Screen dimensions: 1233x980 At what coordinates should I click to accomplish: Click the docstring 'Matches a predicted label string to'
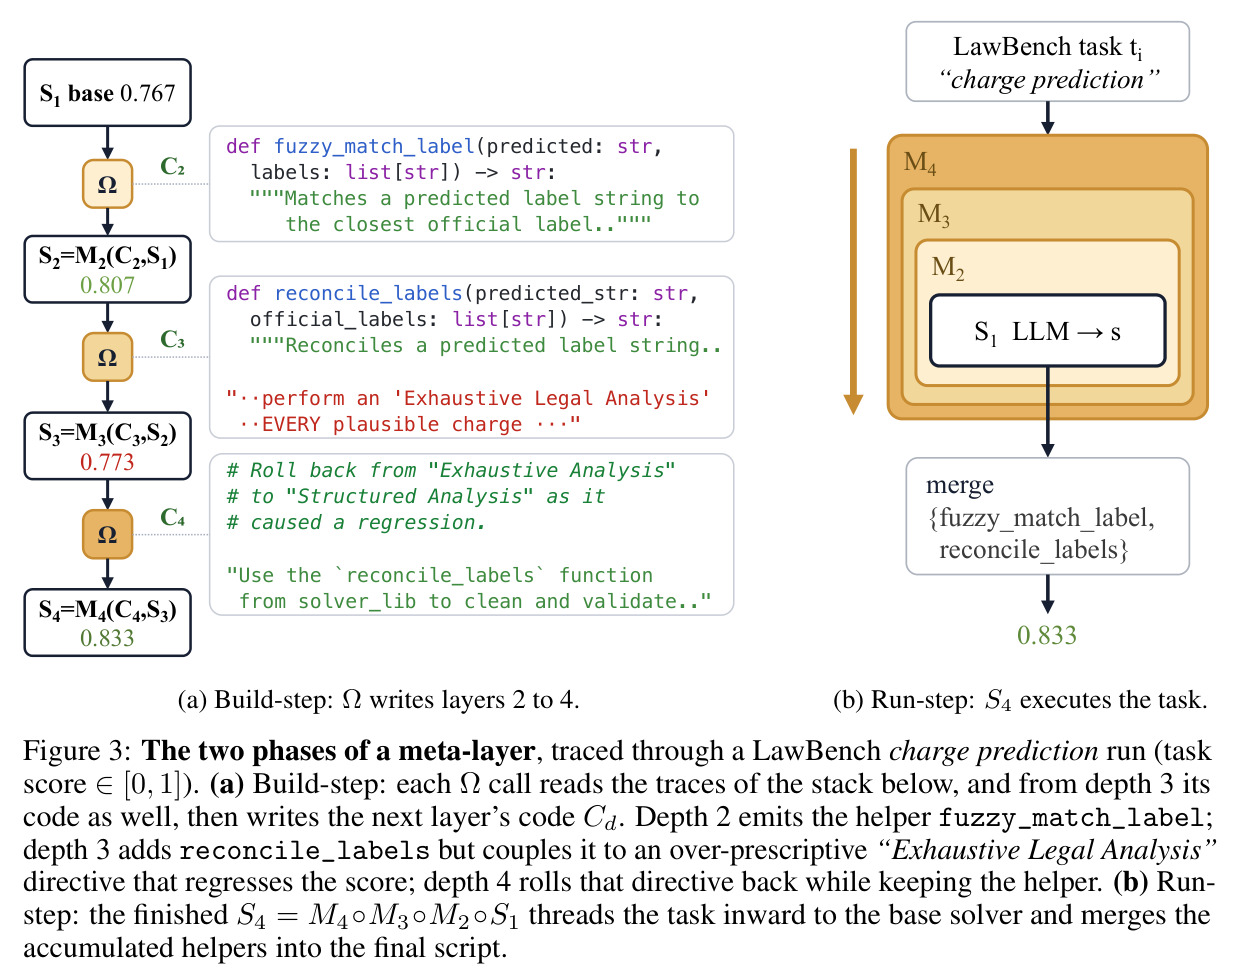tap(474, 198)
